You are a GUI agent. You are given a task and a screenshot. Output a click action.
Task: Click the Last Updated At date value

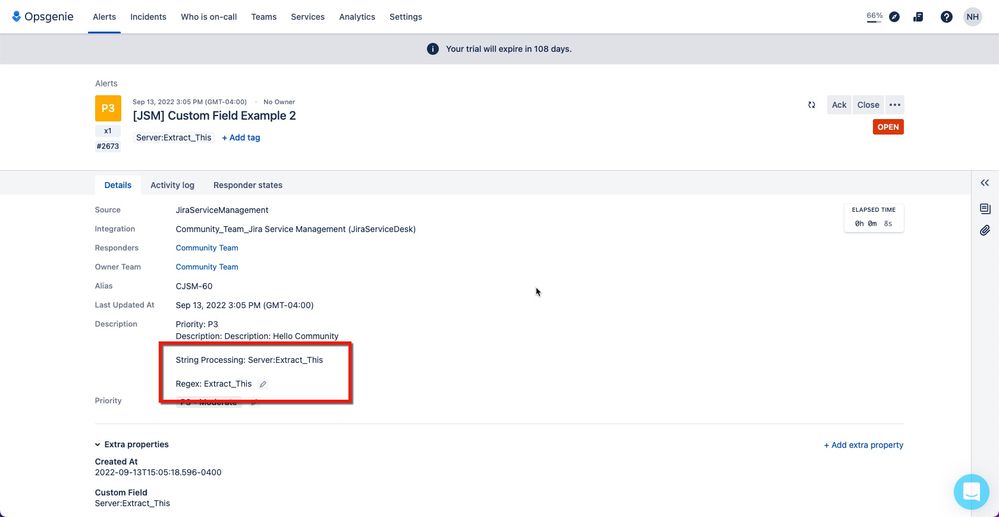pos(245,305)
